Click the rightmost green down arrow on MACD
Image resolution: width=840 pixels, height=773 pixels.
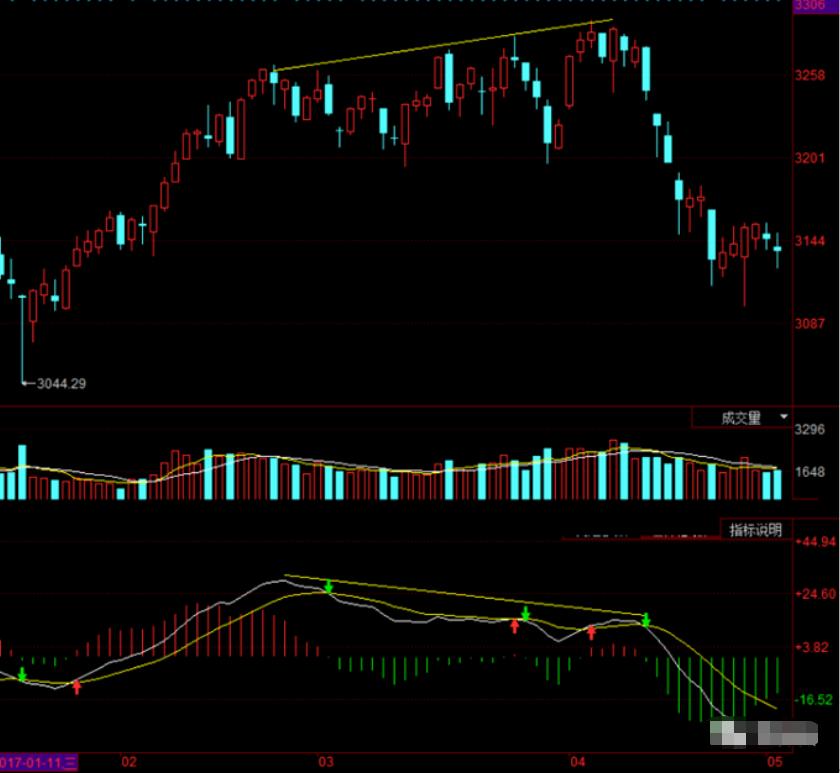(x=646, y=621)
